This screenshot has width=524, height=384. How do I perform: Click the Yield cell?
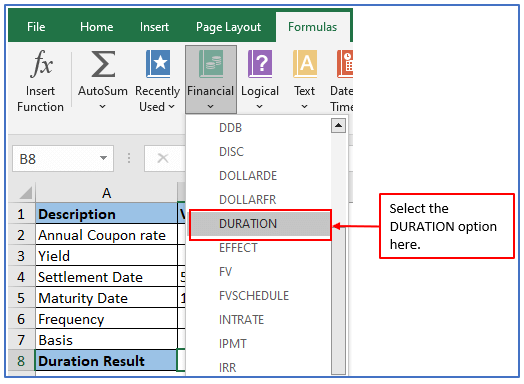pos(106,256)
